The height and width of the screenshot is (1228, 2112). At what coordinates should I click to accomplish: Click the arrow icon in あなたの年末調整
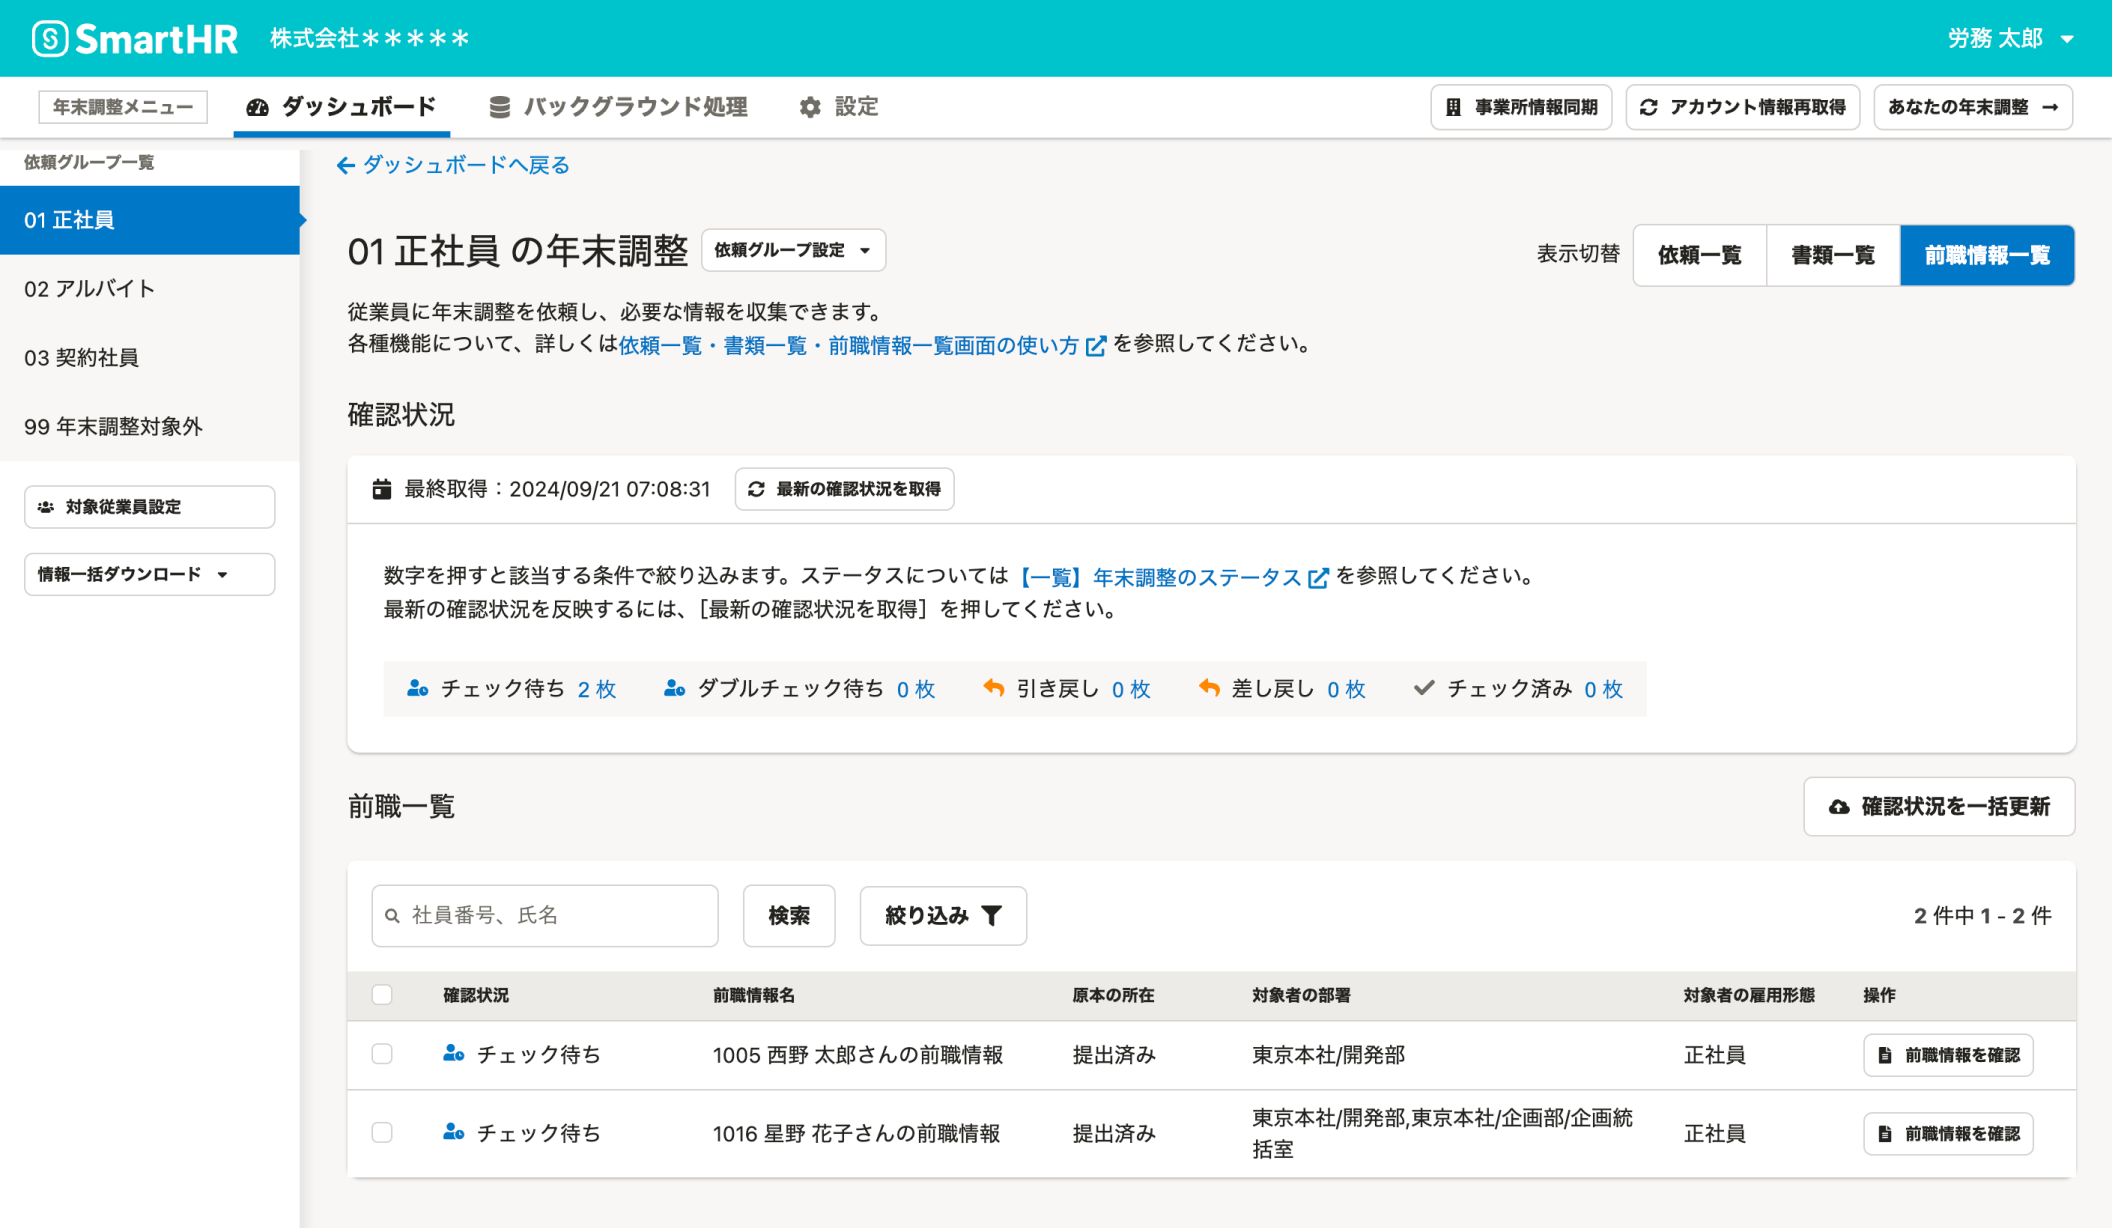pos(2050,107)
